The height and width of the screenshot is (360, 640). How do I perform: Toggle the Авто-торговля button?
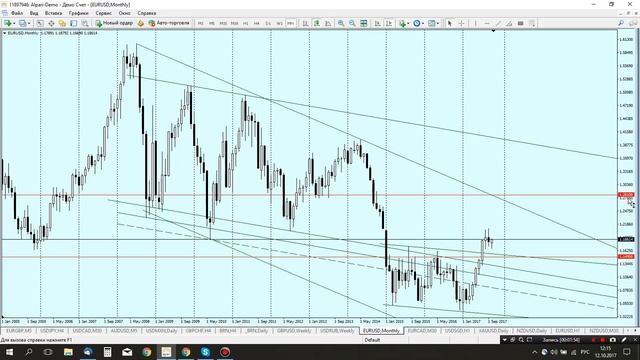pos(169,23)
